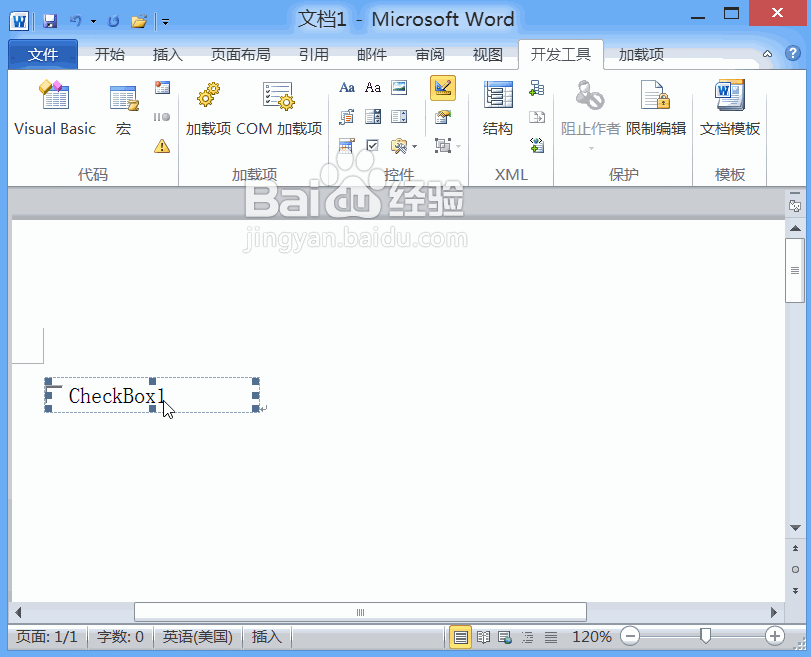Viewport: 811px width, 657px height.
Task: Switch to Outline view
Action: [528, 637]
